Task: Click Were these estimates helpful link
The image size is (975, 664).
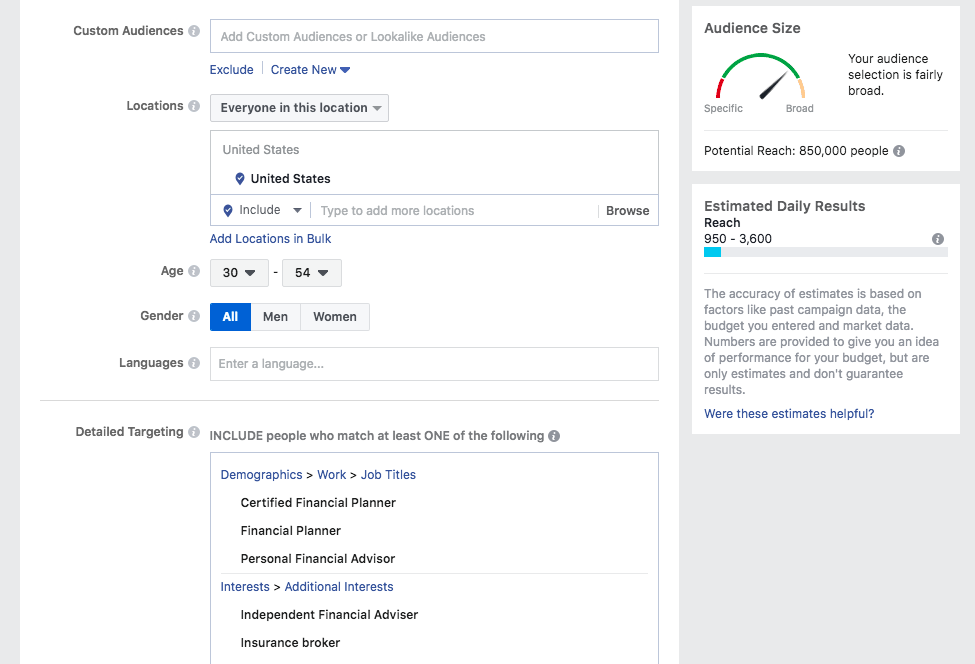Action: [789, 414]
